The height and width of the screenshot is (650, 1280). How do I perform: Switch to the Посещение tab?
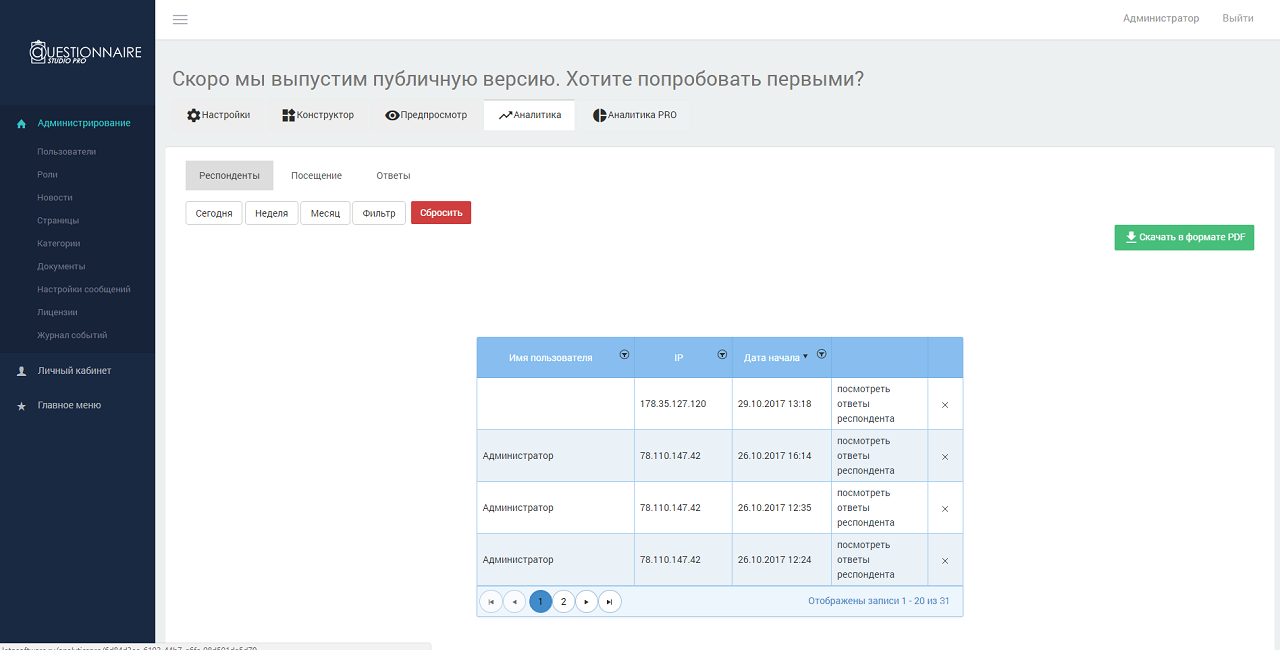point(316,175)
